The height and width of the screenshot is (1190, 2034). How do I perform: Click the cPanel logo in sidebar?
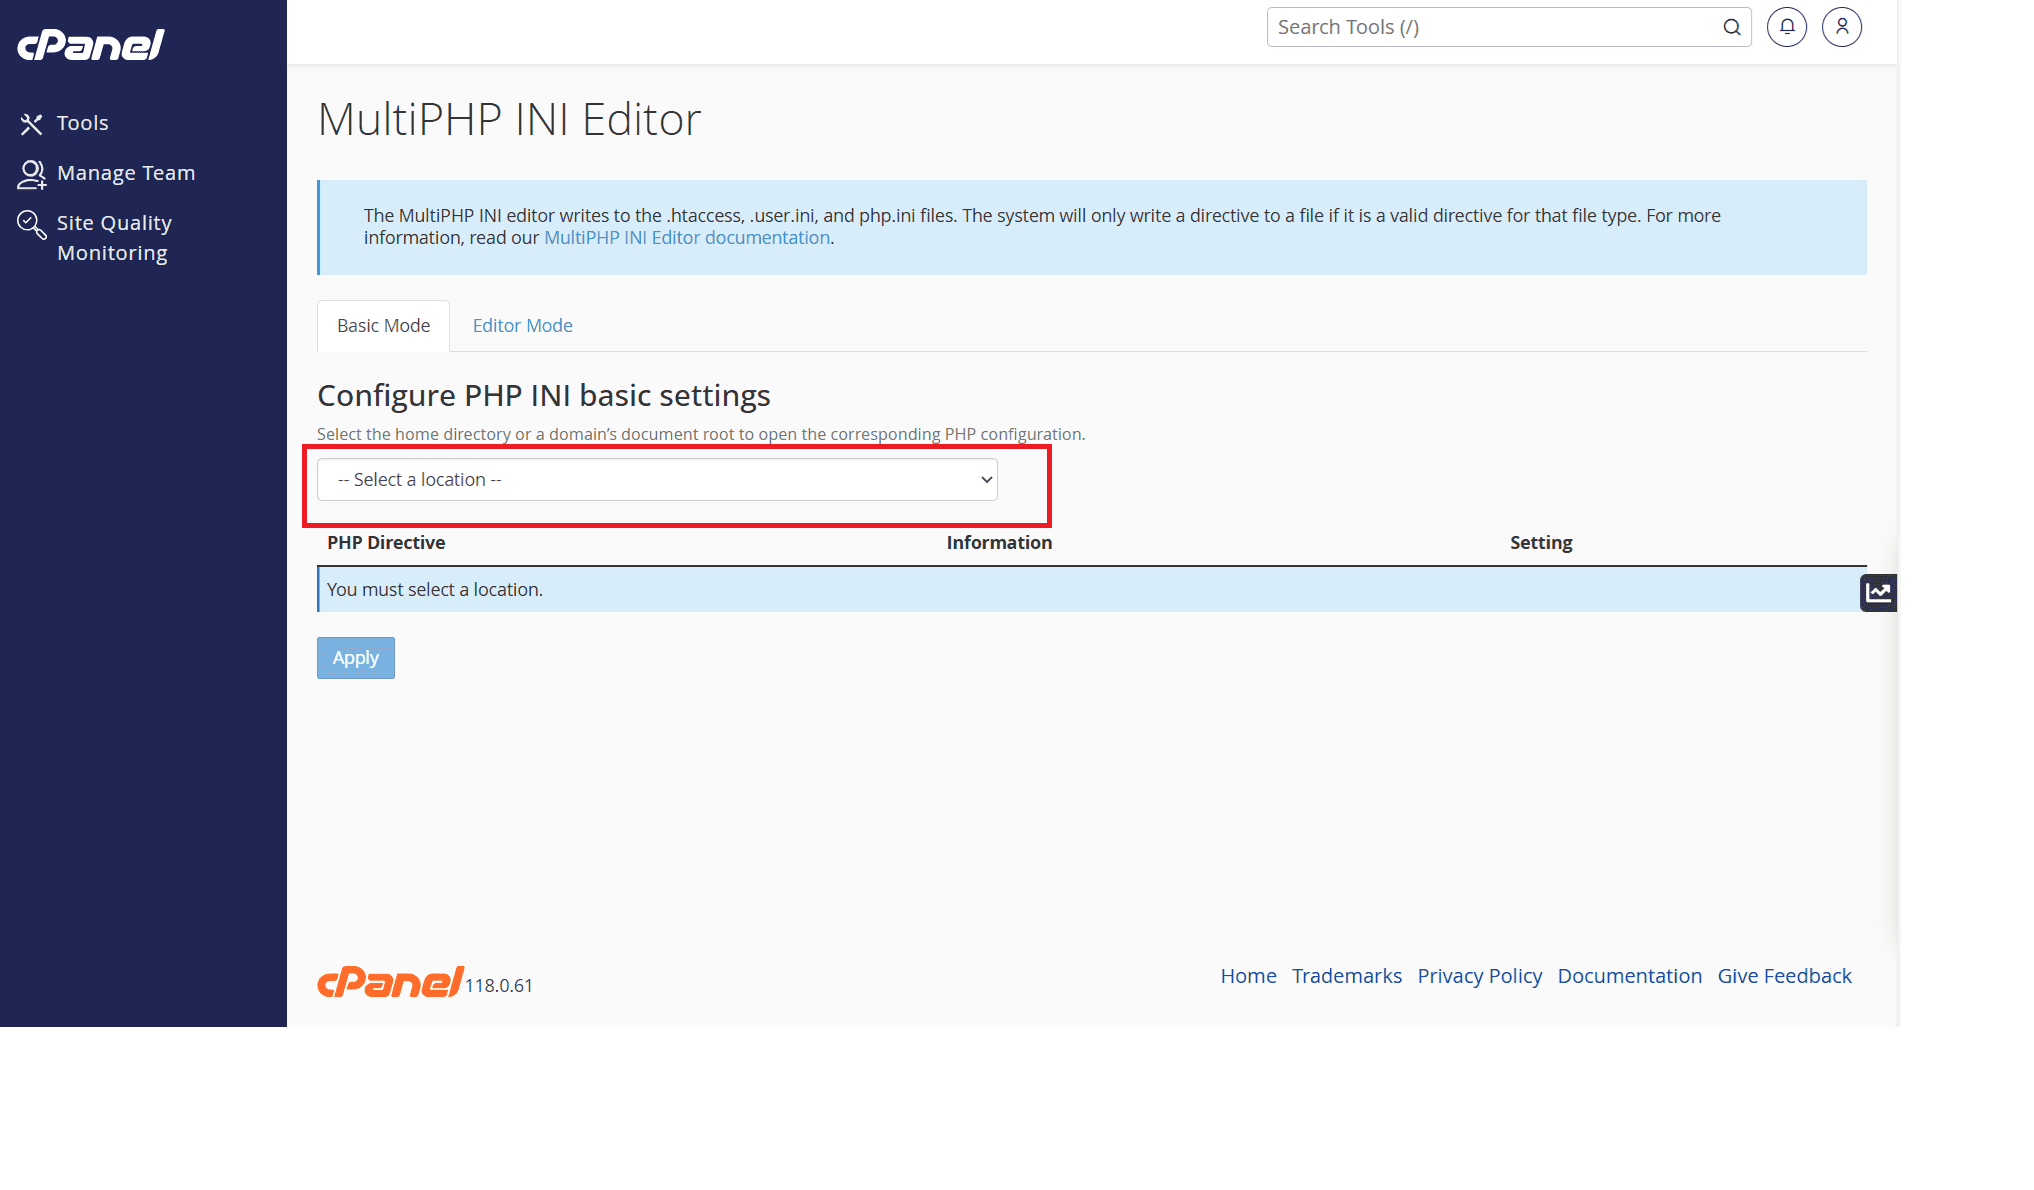(x=91, y=45)
